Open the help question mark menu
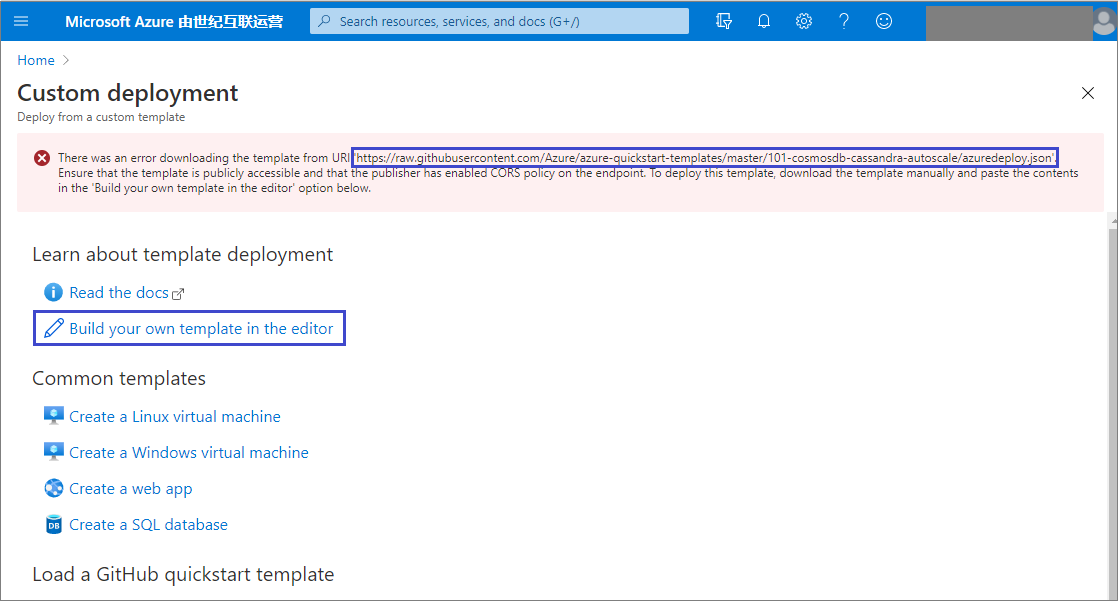 pyautogui.click(x=843, y=21)
